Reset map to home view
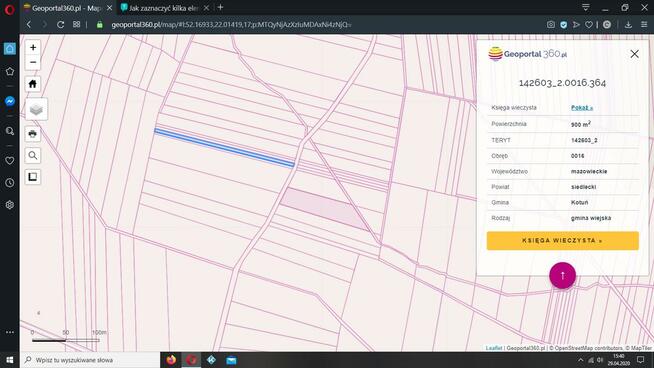 33,84
